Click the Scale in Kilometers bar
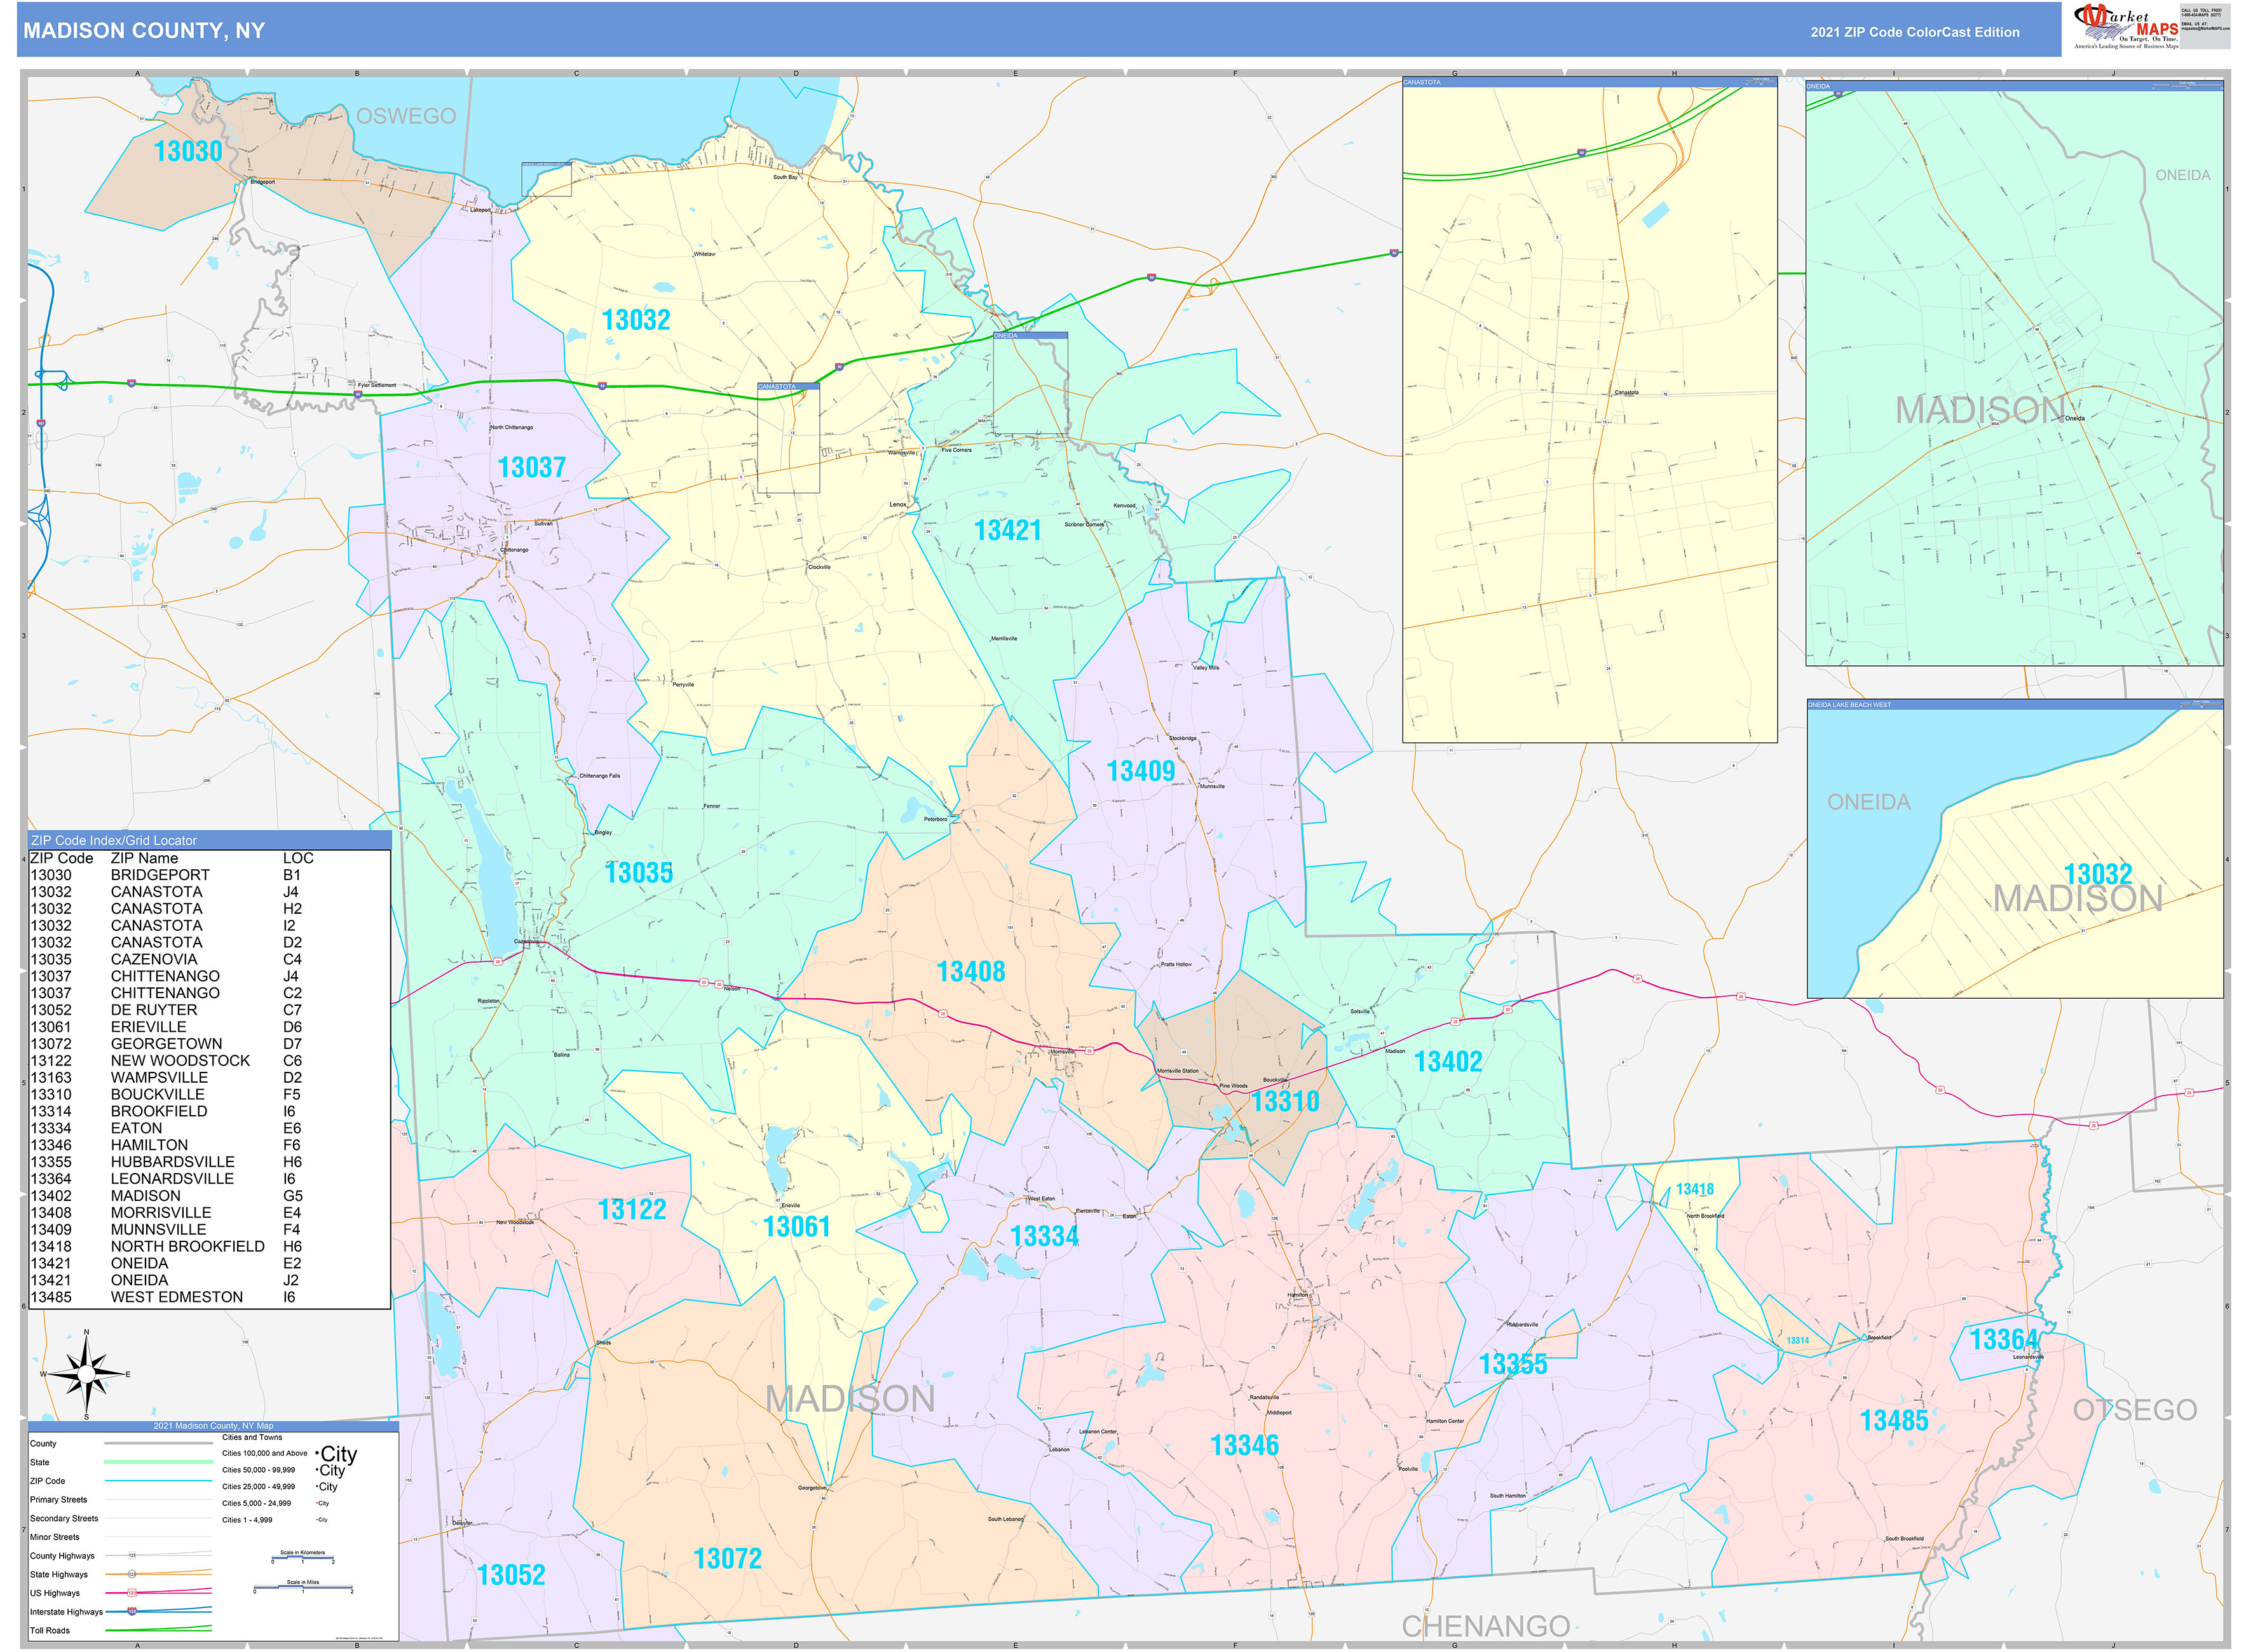The width and height of the screenshot is (2246, 1652). [302, 1558]
